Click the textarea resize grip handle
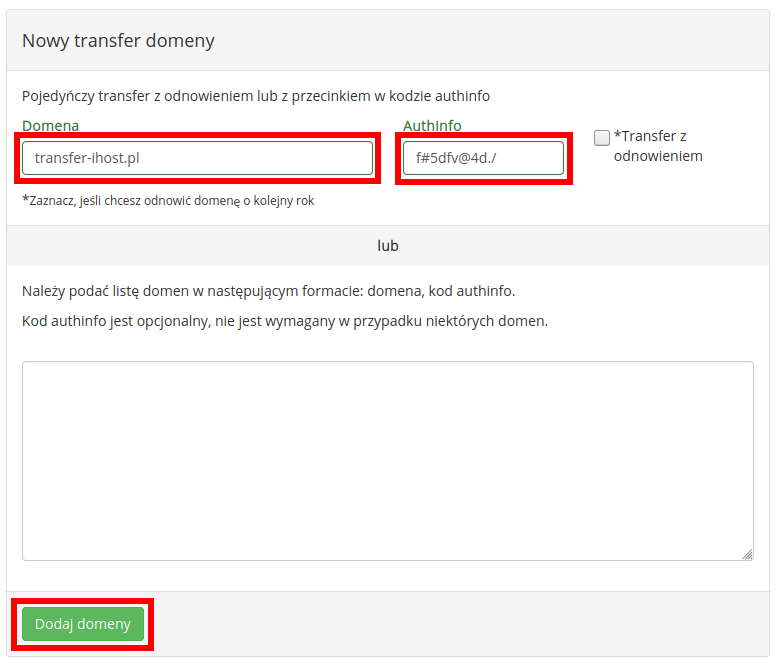The width and height of the screenshot is (779, 670). pyautogui.click(x=747, y=554)
